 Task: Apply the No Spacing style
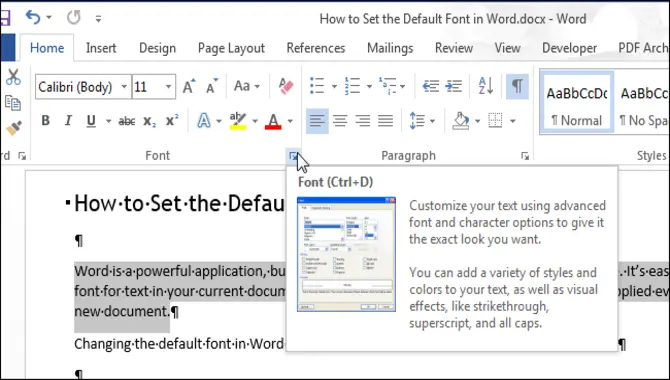pyautogui.click(x=643, y=103)
